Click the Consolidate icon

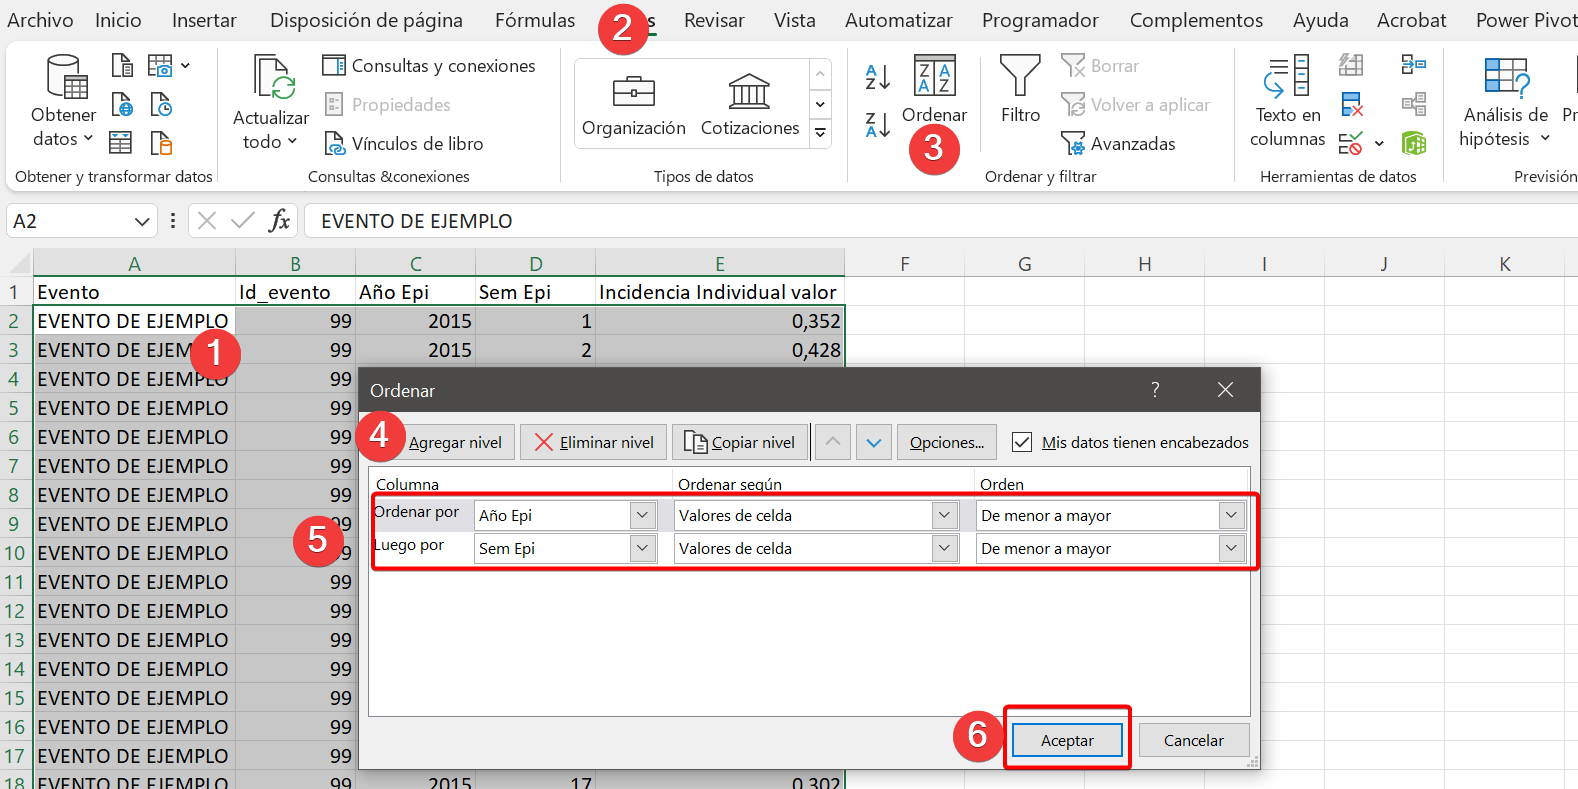click(1414, 66)
